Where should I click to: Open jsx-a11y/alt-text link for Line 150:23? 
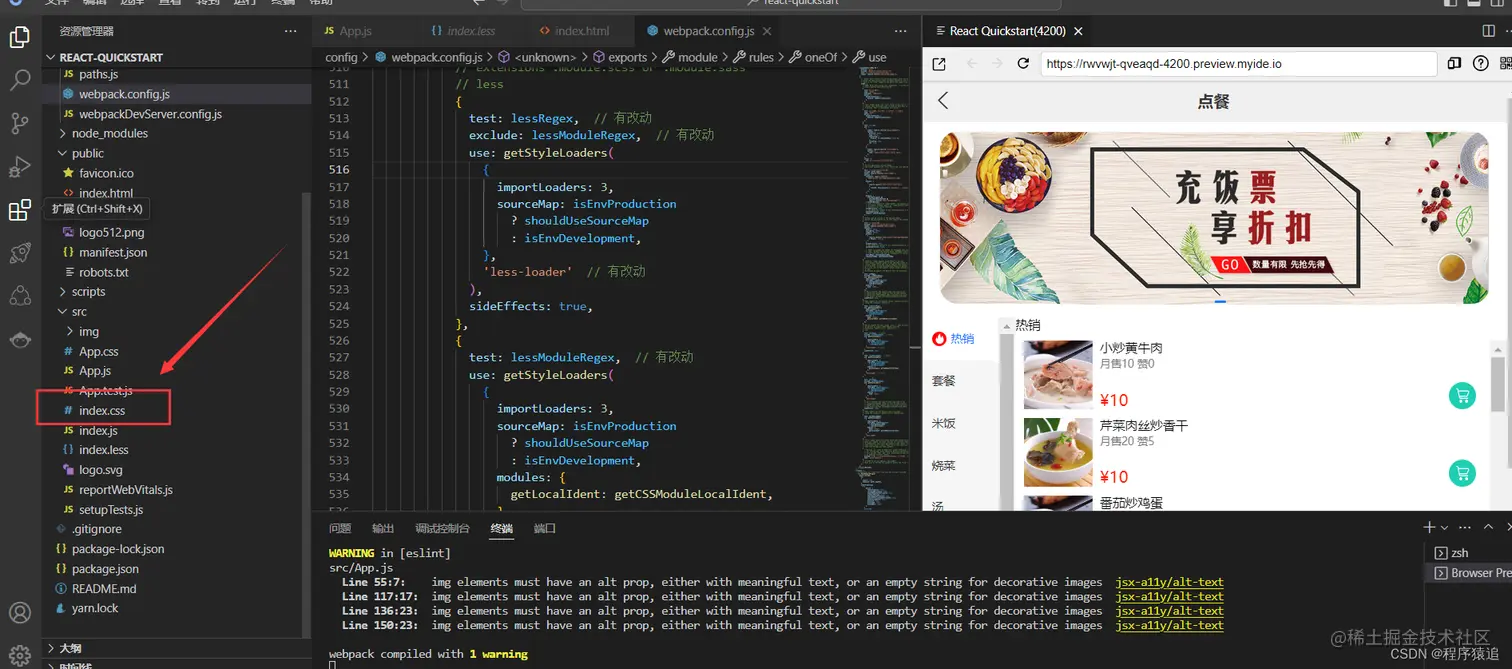tap(1169, 625)
